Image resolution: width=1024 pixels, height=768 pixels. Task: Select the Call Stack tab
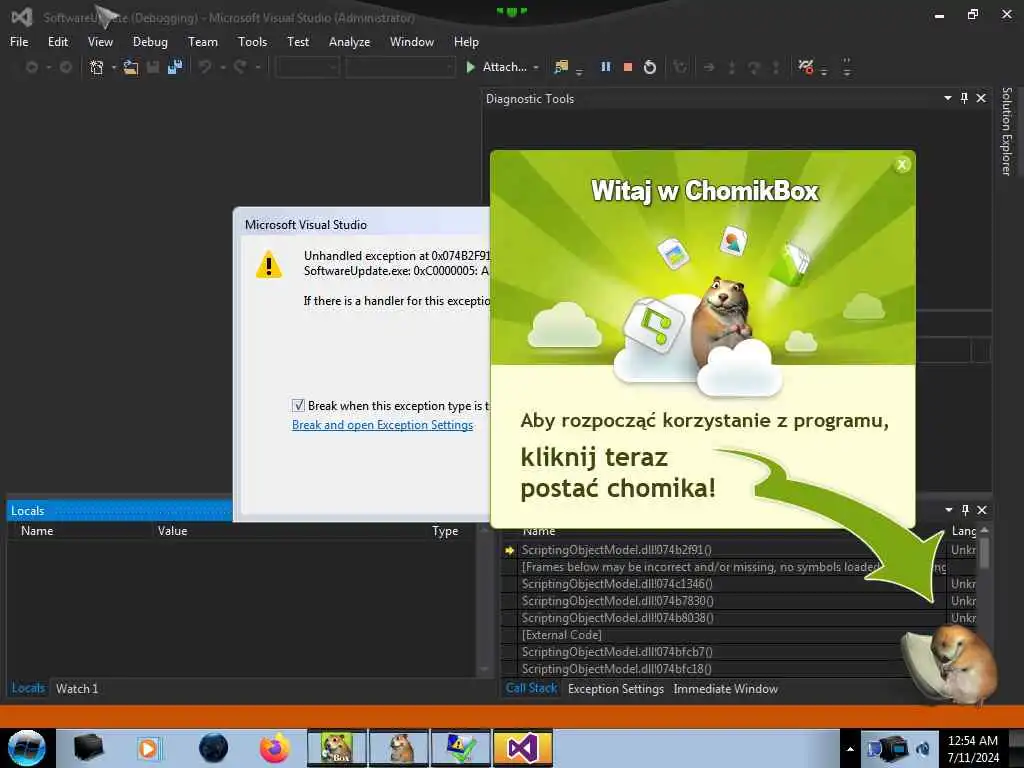[x=531, y=688]
